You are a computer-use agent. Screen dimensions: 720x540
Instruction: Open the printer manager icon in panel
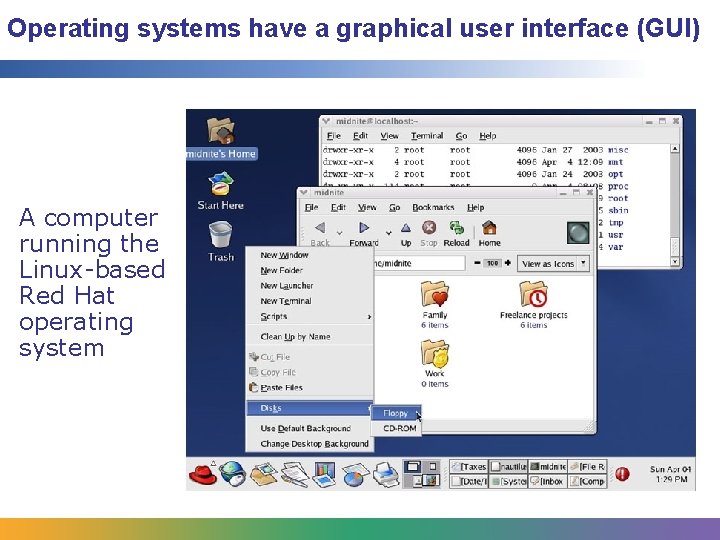[x=386, y=474]
